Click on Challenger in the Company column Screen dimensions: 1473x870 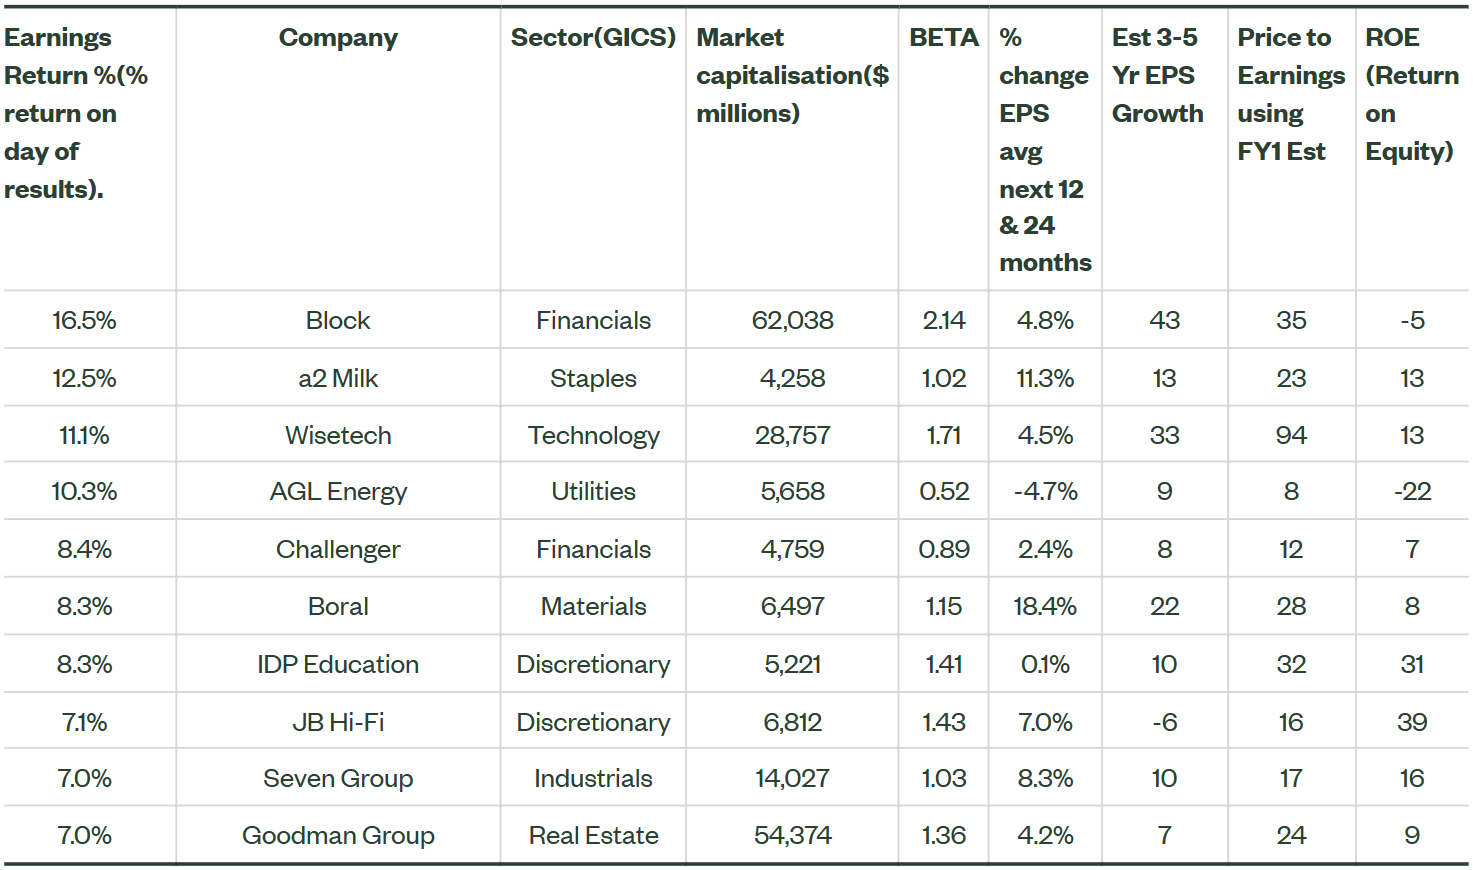point(338,550)
